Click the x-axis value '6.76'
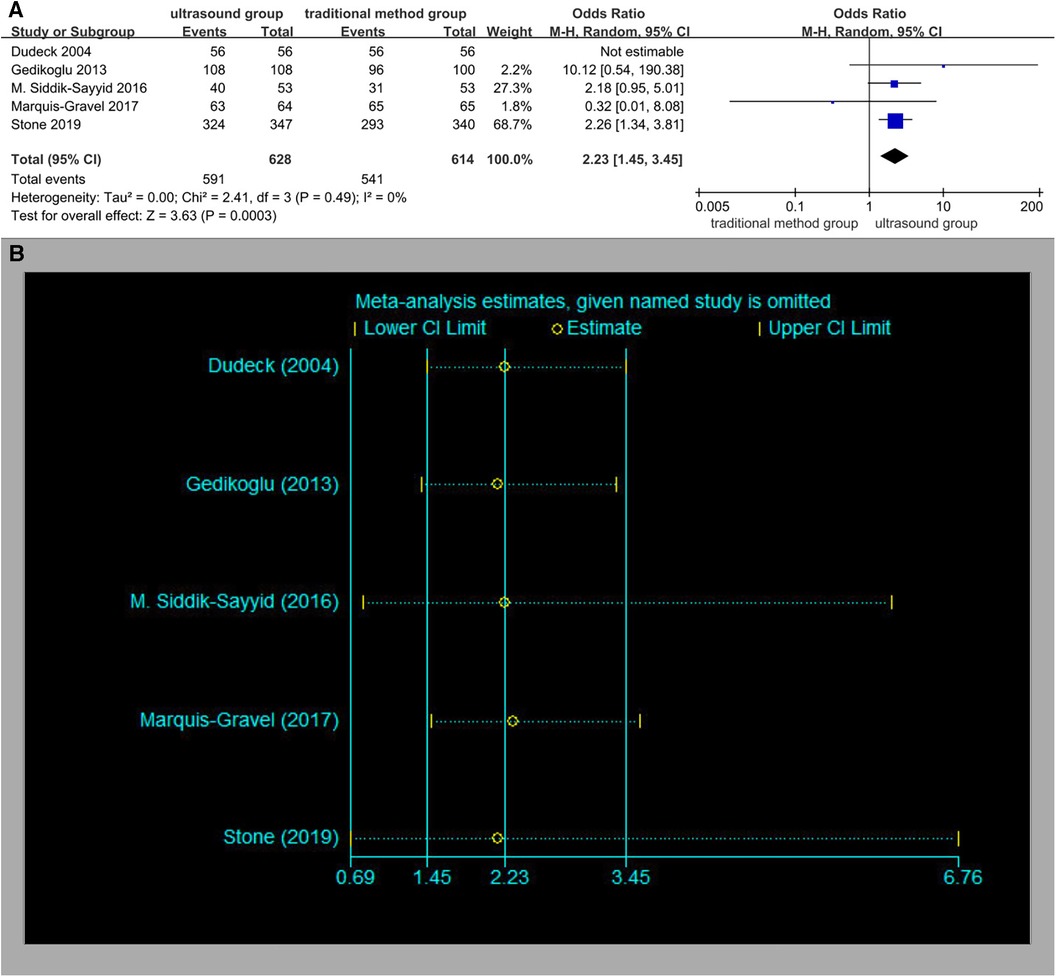This screenshot has width=1056, height=977. 962,877
